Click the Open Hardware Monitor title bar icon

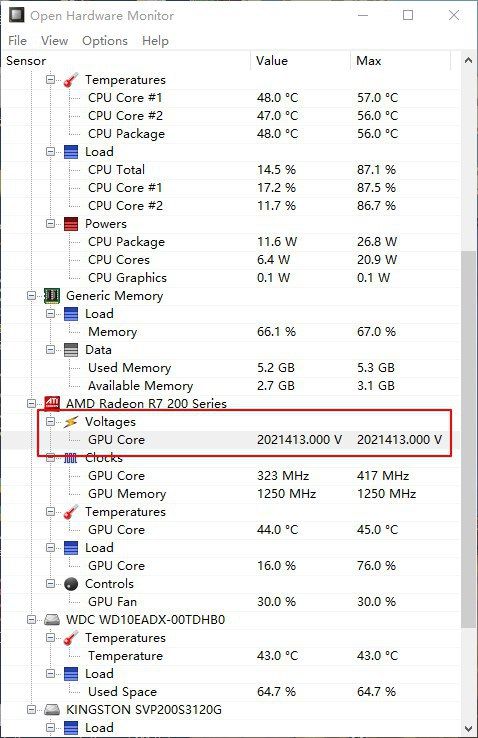click(x=16, y=15)
